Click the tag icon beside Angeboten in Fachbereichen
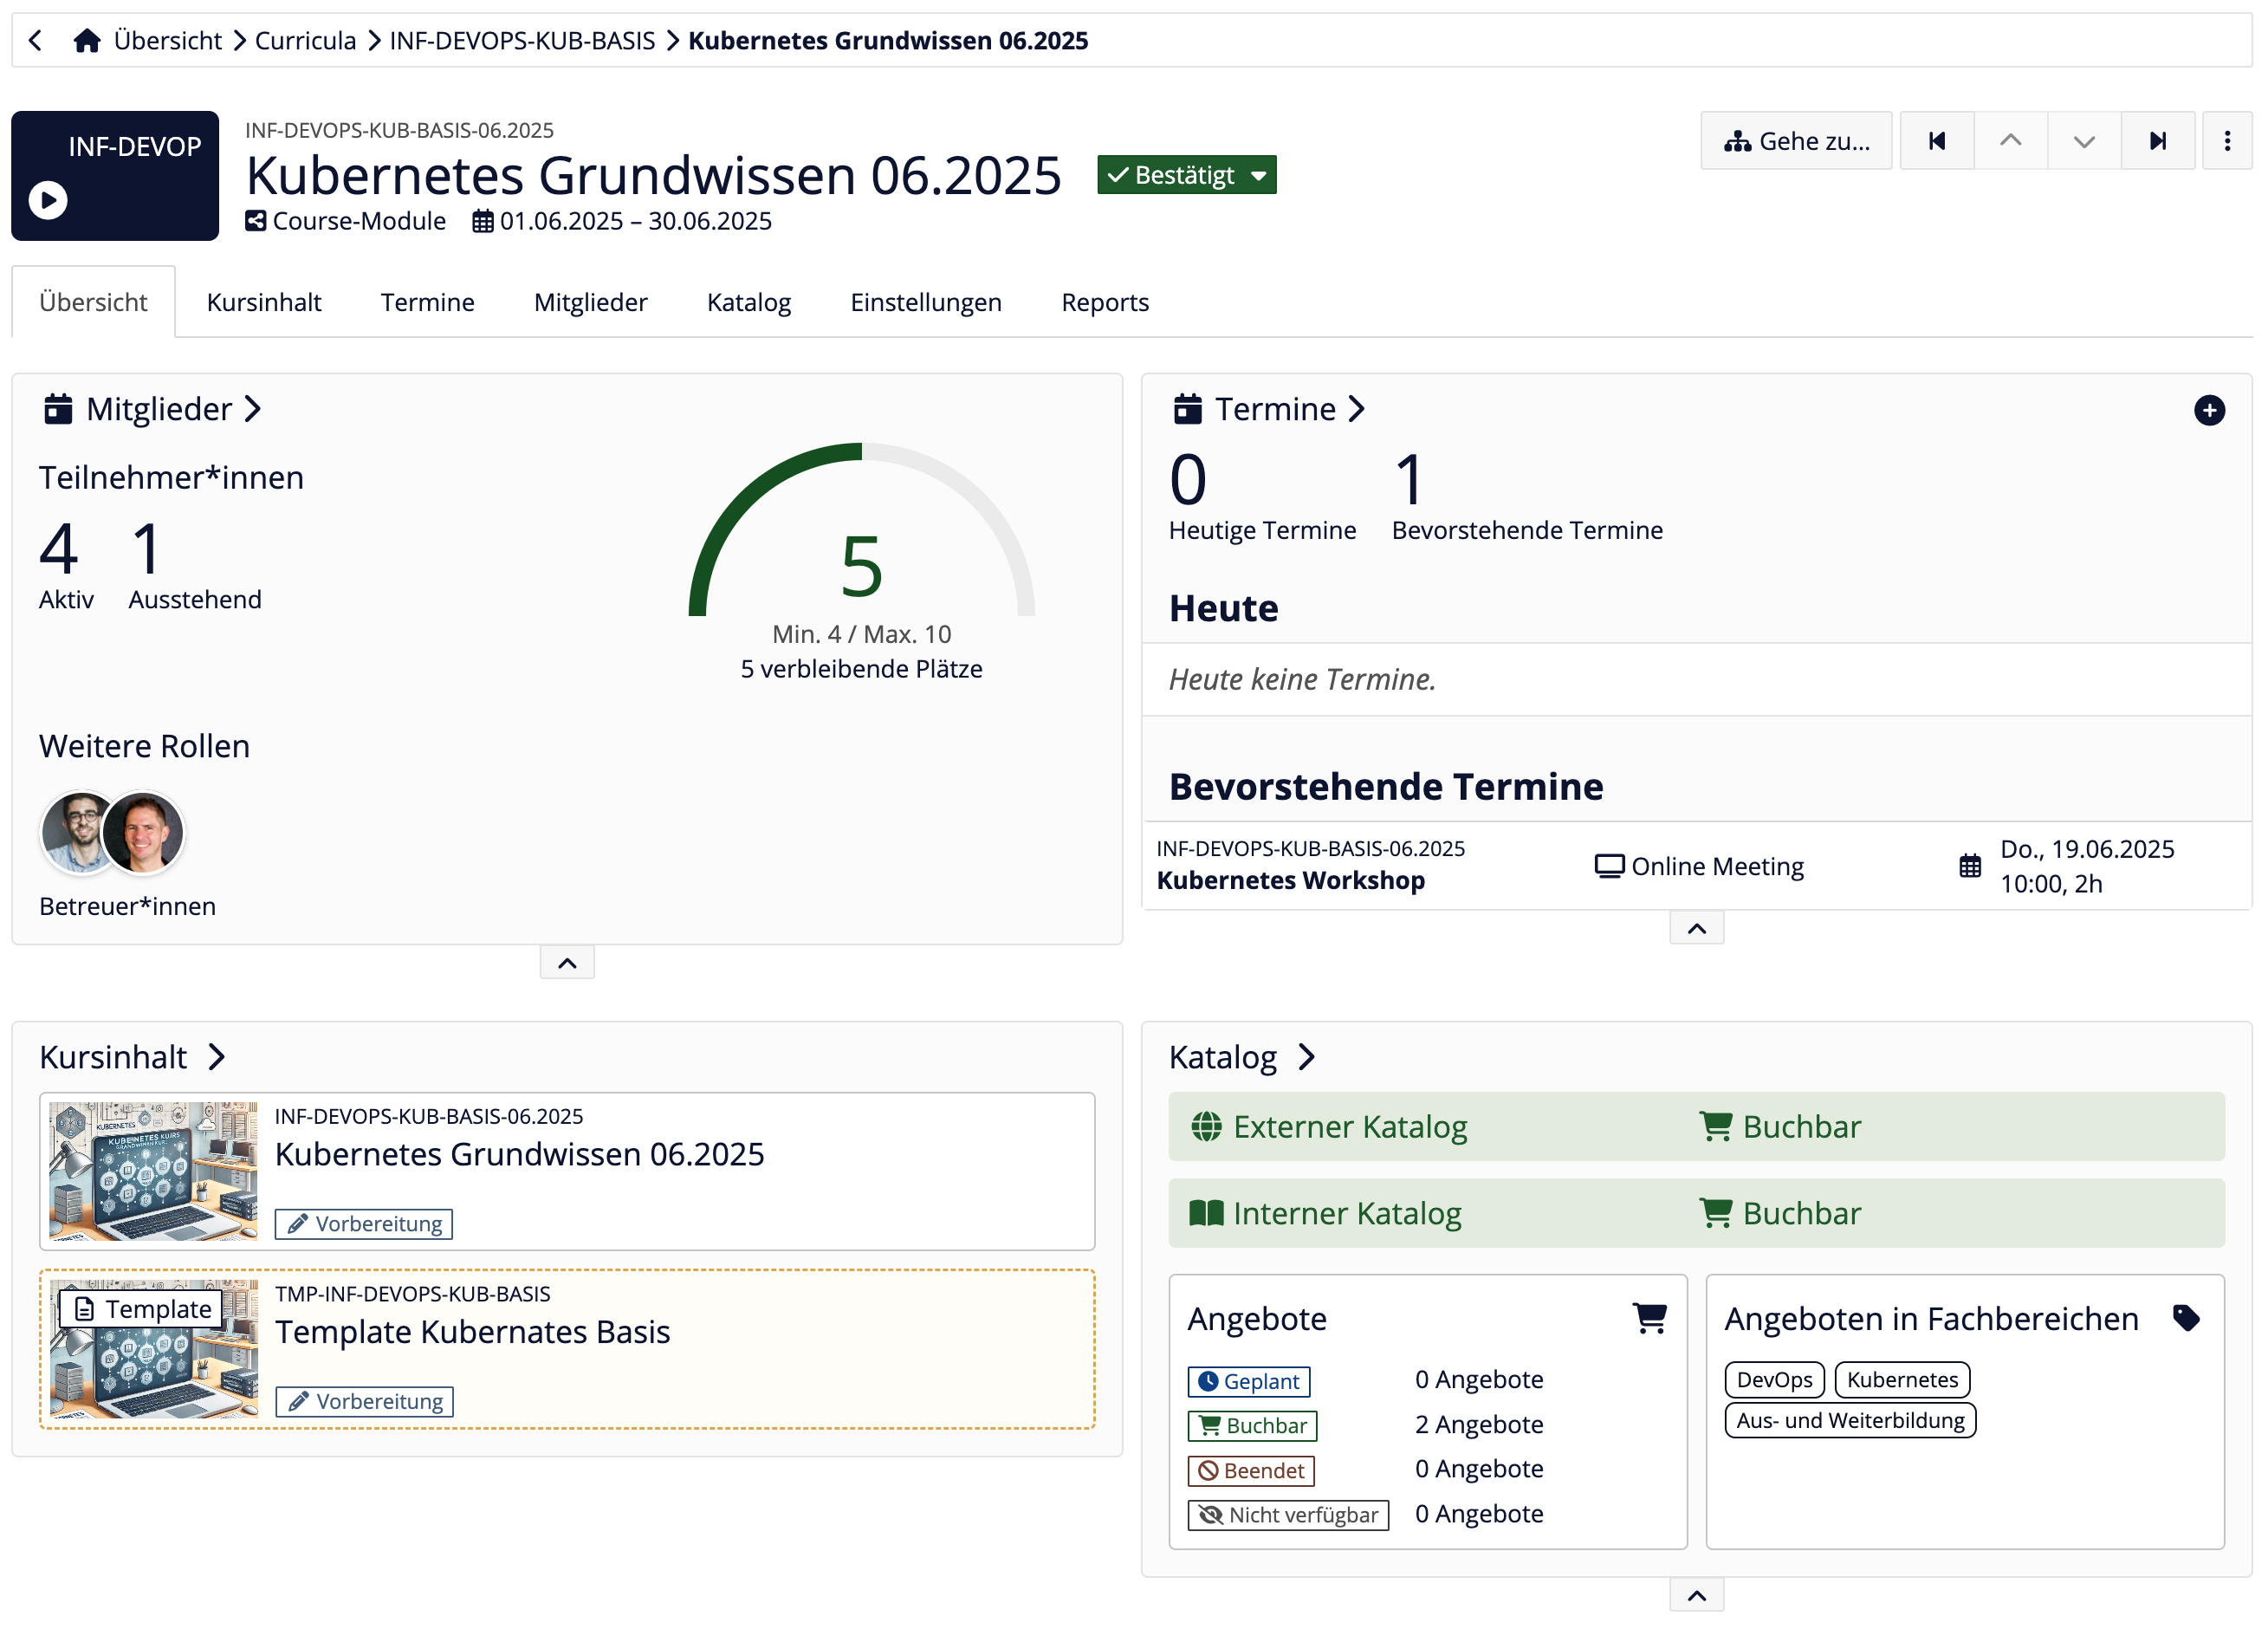2268x1629 pixels. 2186,1318
